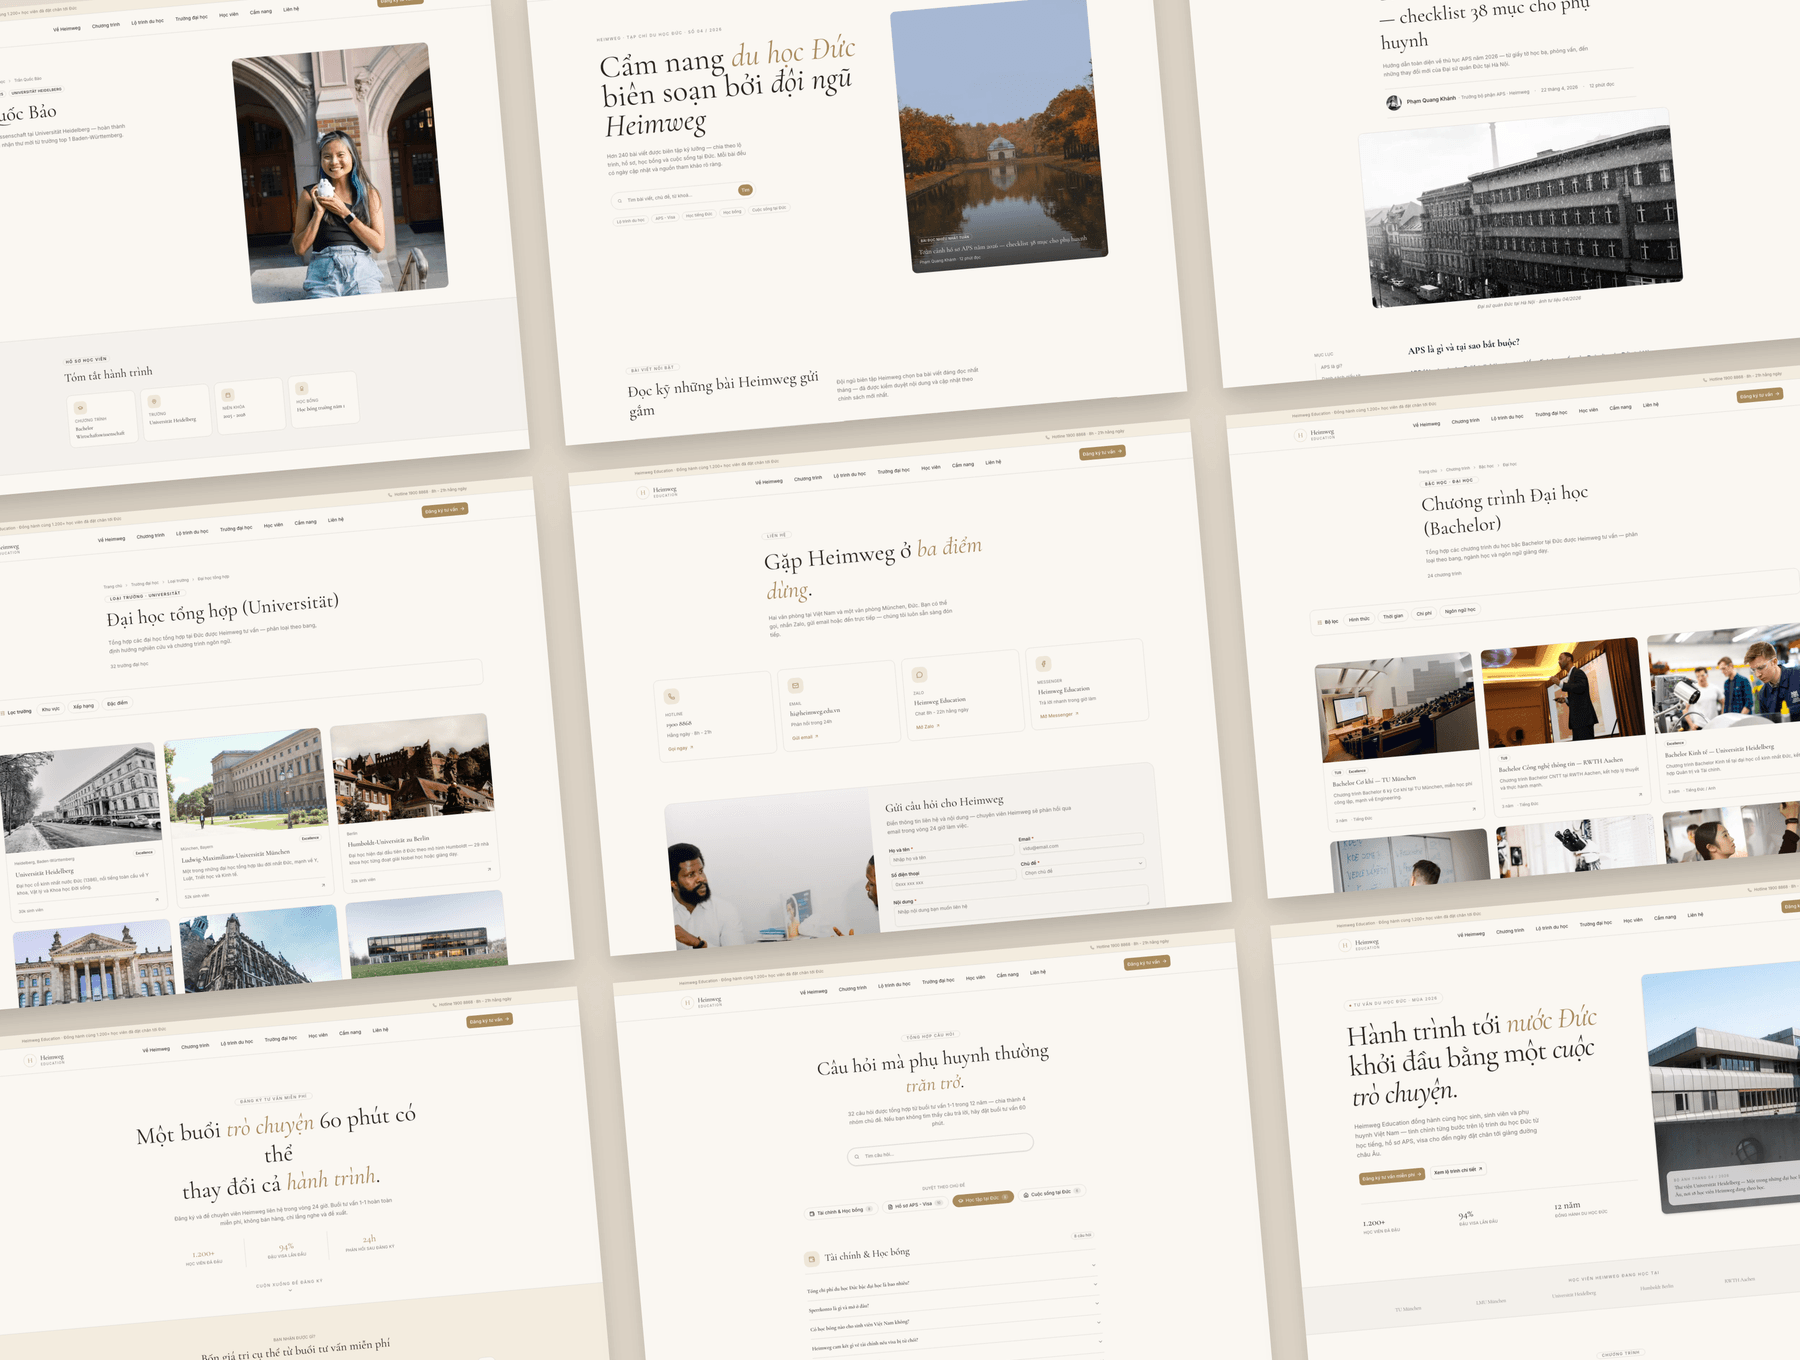Click the Đăng ký tư vấn miễn phí homepage button
1800x1360 pixels.
tap(1392, 1177)
